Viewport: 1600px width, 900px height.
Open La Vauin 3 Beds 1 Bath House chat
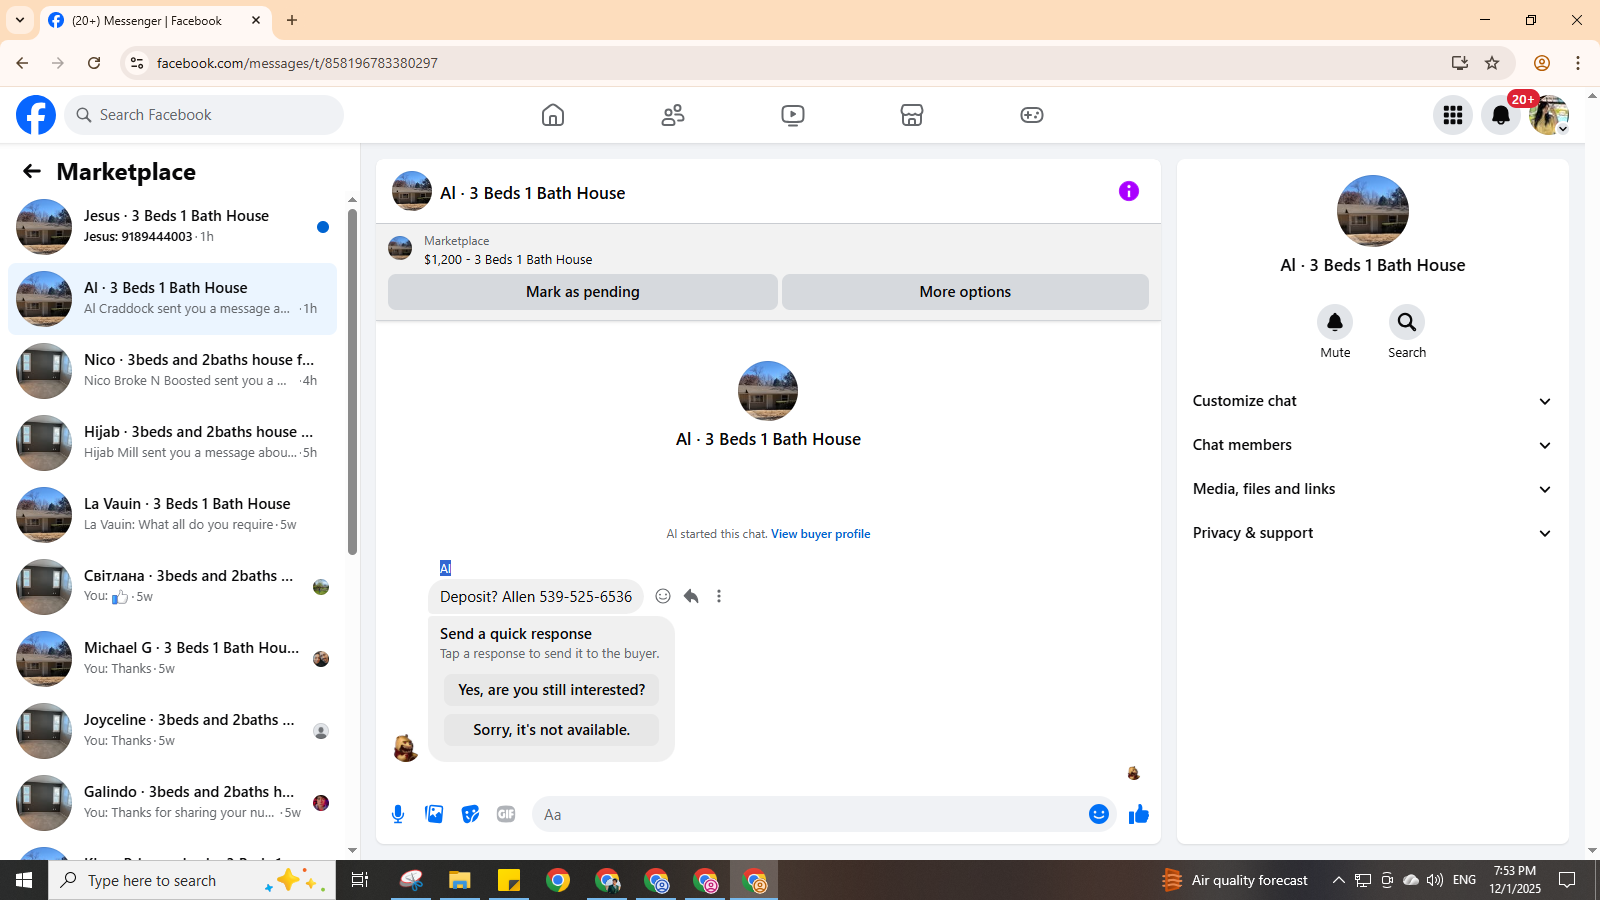coord(172,515)
